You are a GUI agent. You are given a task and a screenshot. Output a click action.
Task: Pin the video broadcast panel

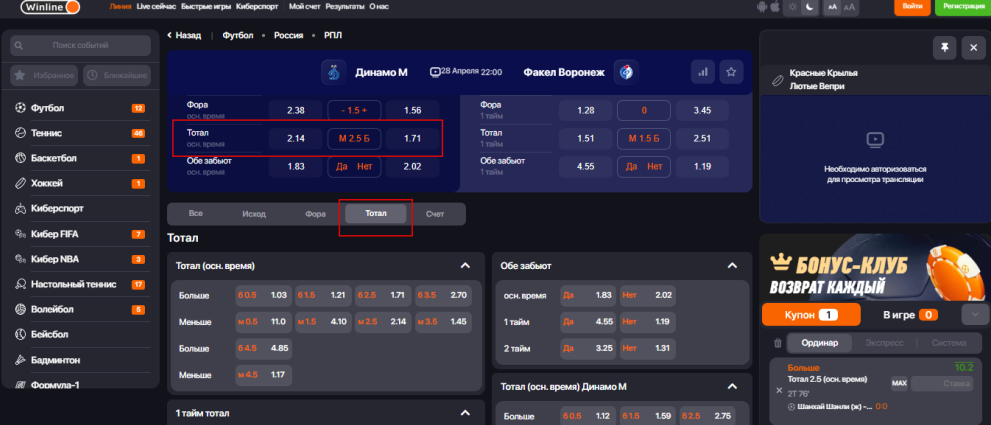click(x=944, y=47)
